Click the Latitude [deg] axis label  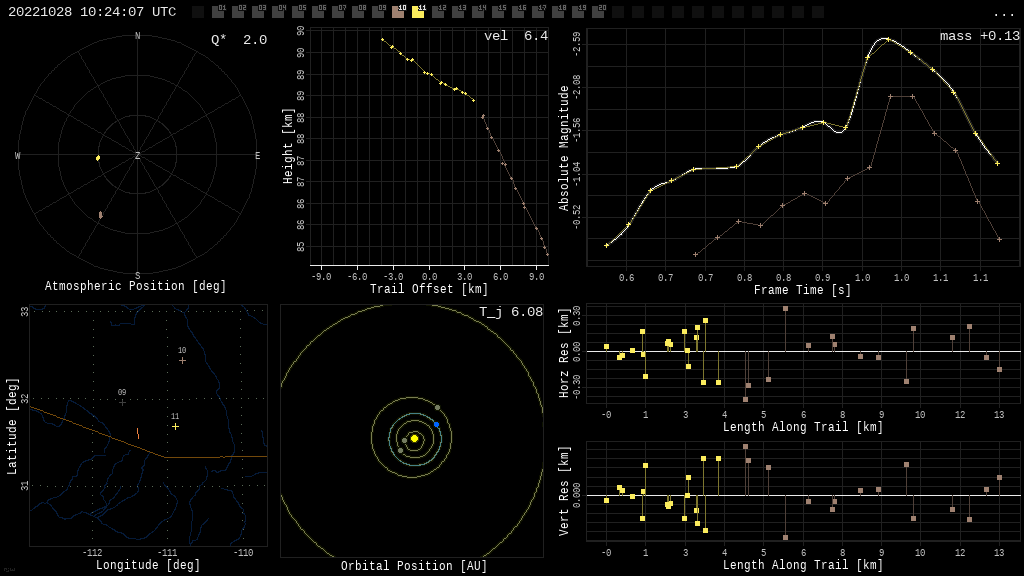click(x=12, y=426)
